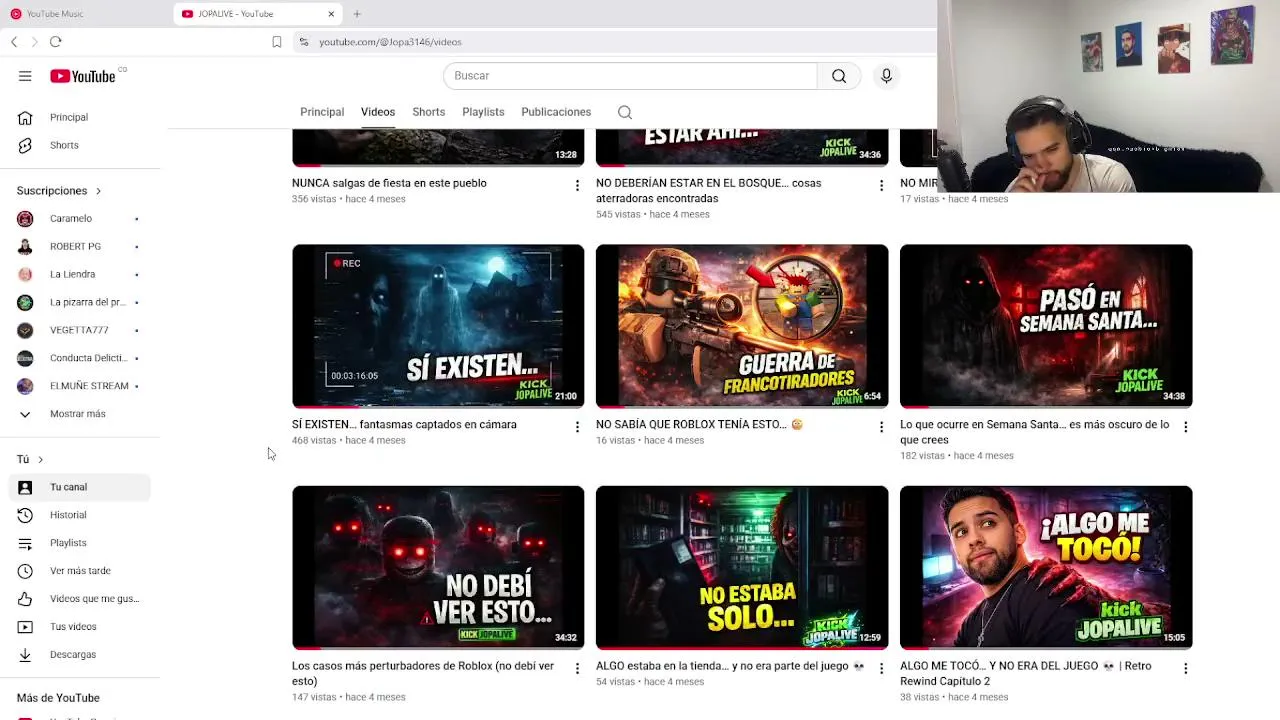Select the Publicaciones channel tab
Image resolution: width=1280 pixels, height=720 pixels.
click(x=556, y=112)
